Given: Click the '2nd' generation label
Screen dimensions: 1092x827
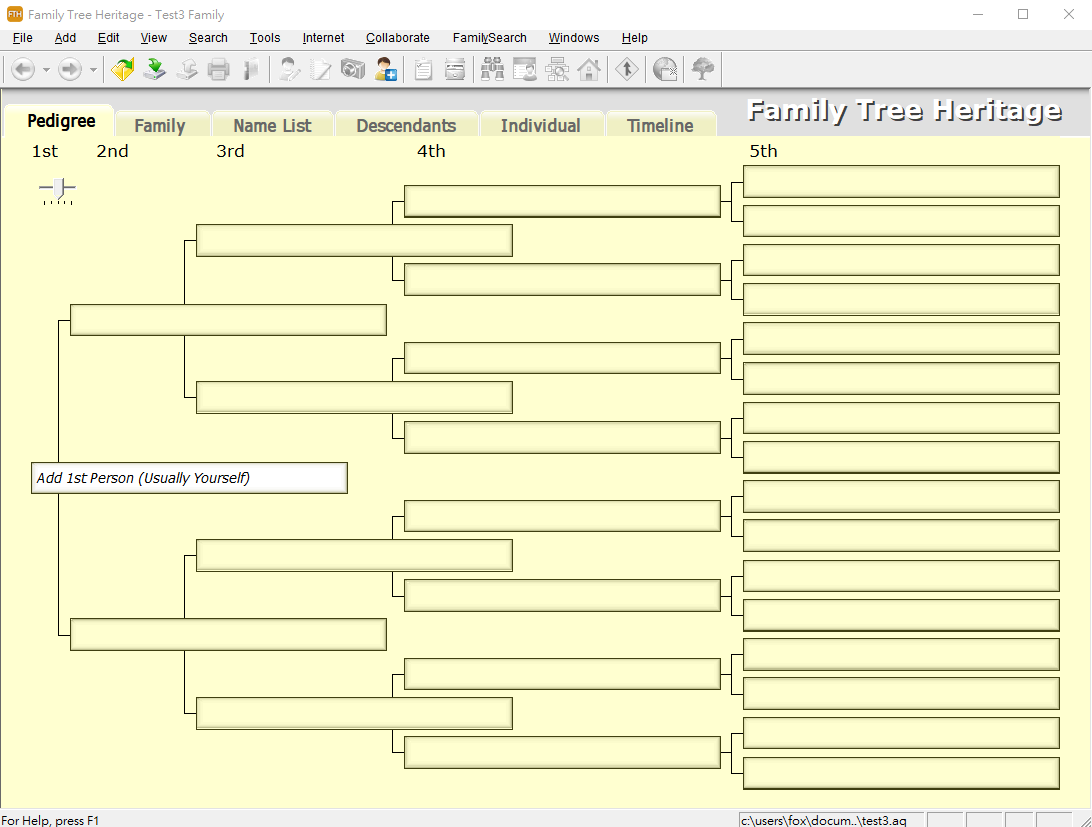Looking at the screenshot, I should coord(112,151).
